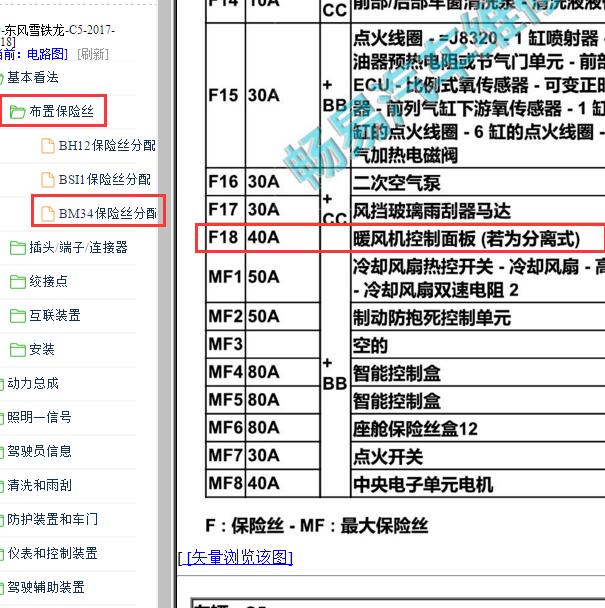The height and width of the screenshot is (608, 605).
Task: Click the 座舱保险丝盒12 cell
Action: [x=478, y=428]
